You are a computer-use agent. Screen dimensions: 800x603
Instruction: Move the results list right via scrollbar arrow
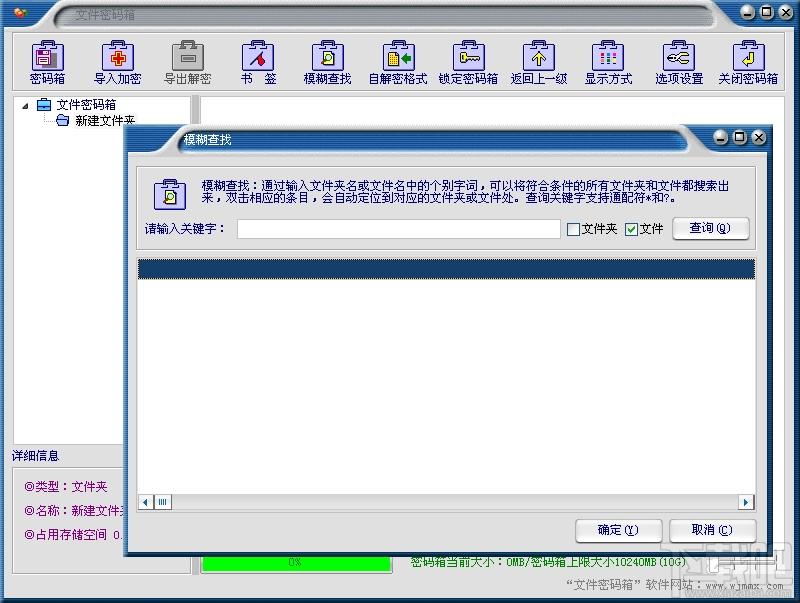pyautogui.click(x=745, y=502)
